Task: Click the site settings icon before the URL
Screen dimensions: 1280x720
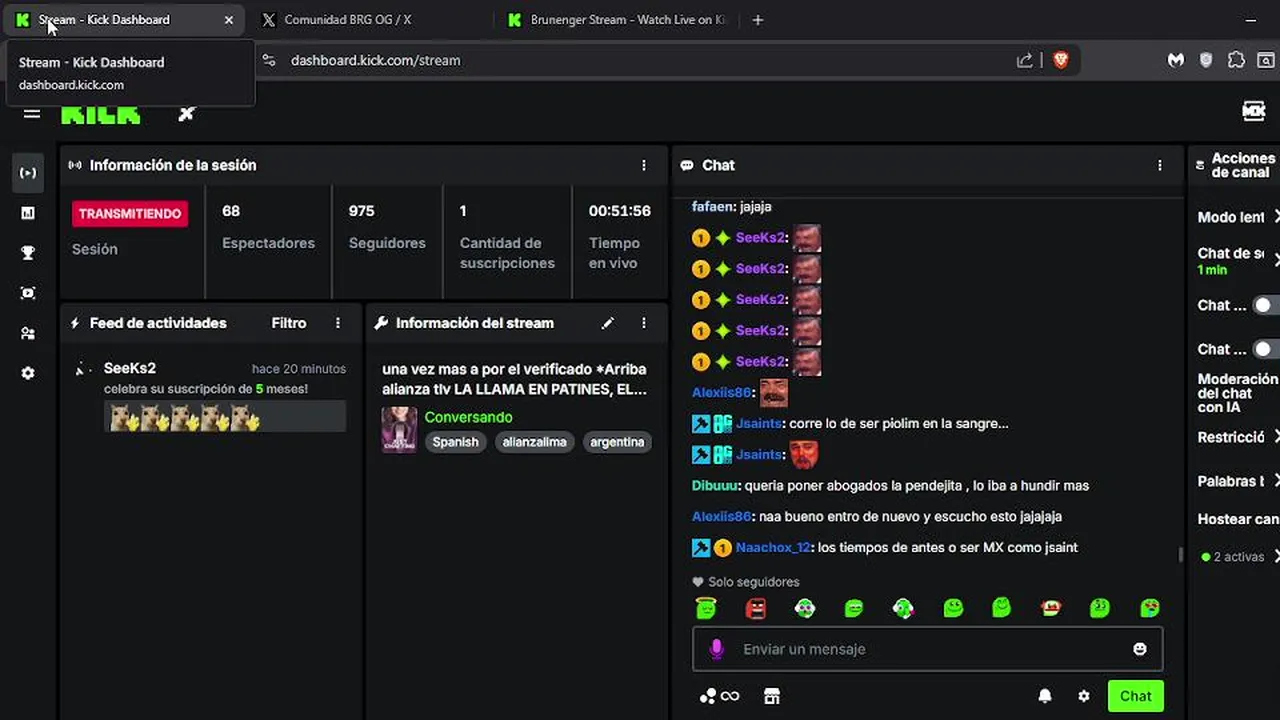Action: [268, 60]
